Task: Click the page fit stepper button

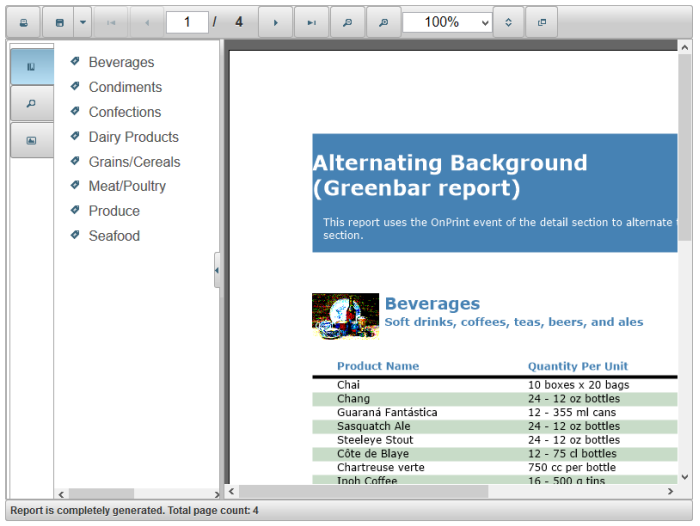Action: pos(509,22)
